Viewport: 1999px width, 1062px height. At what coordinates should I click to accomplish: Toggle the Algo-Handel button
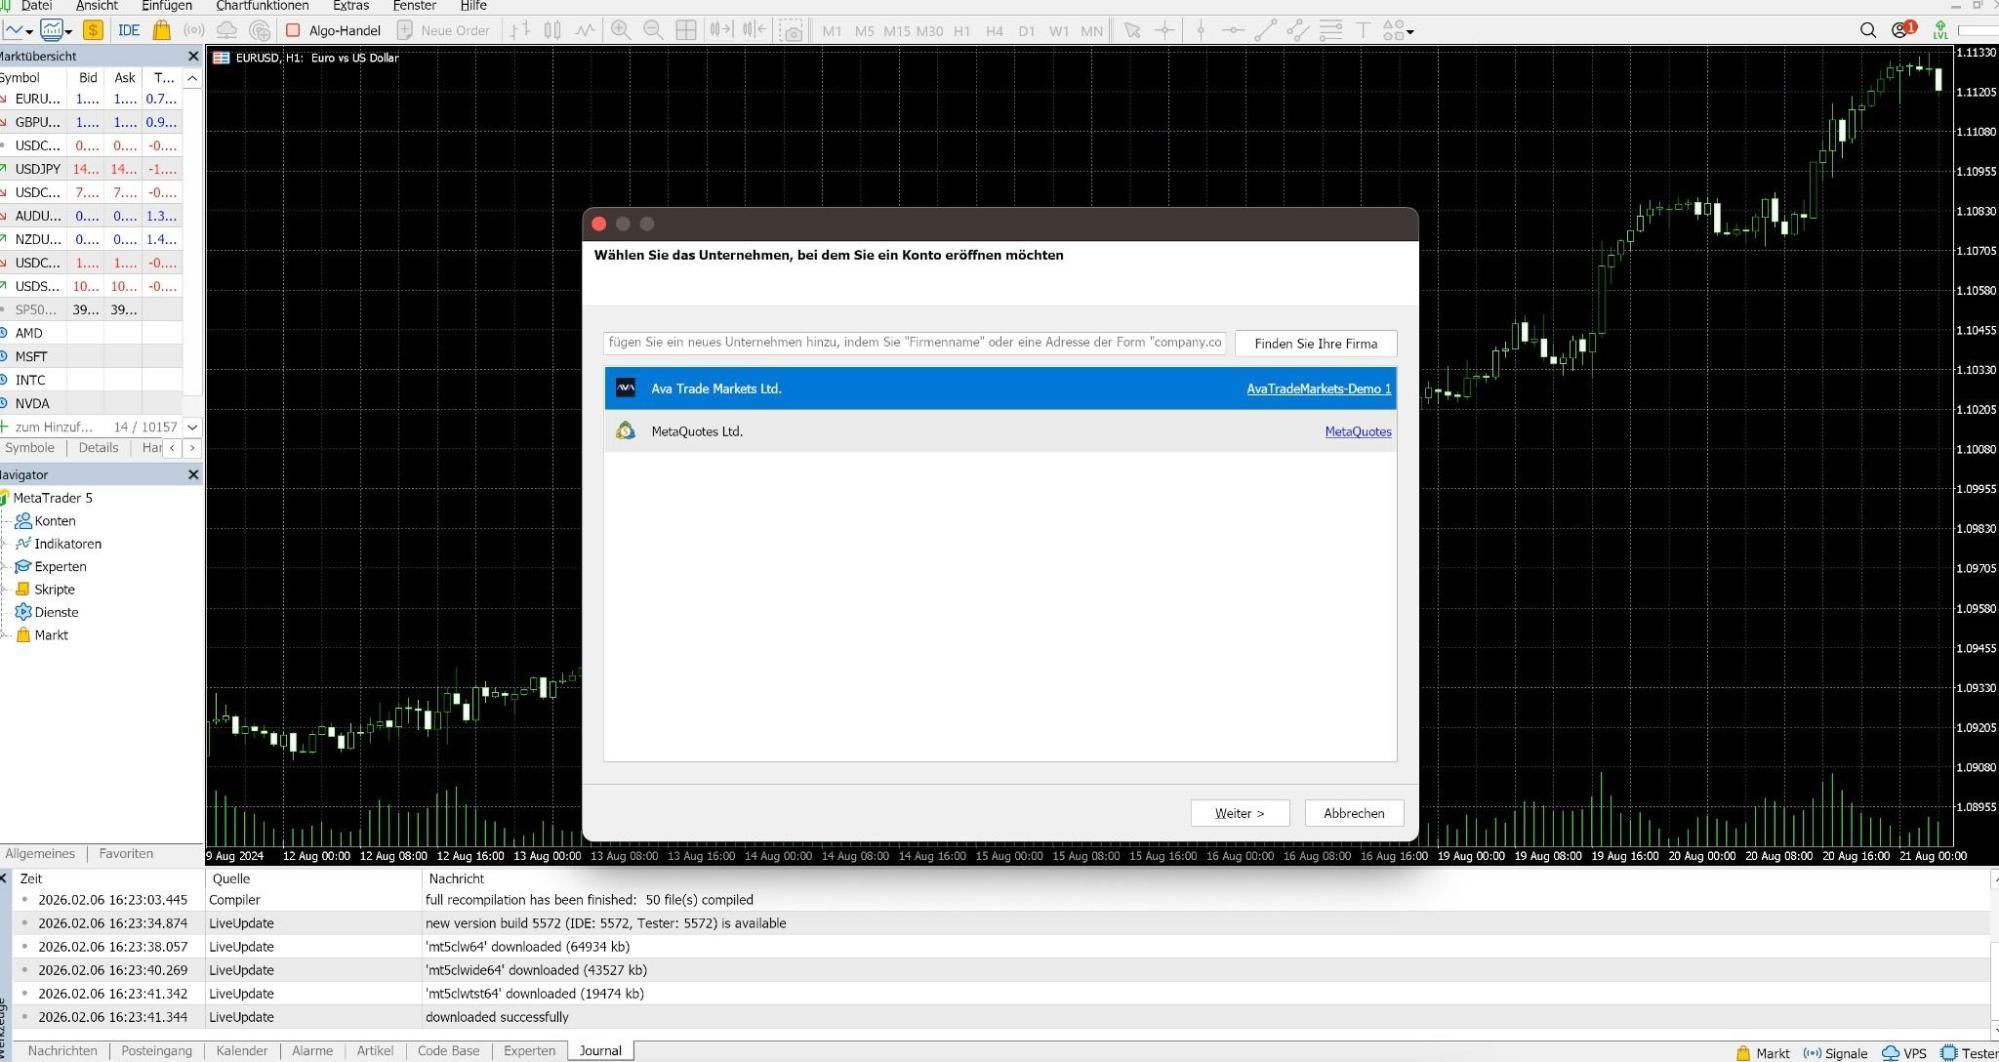[333, 30]
